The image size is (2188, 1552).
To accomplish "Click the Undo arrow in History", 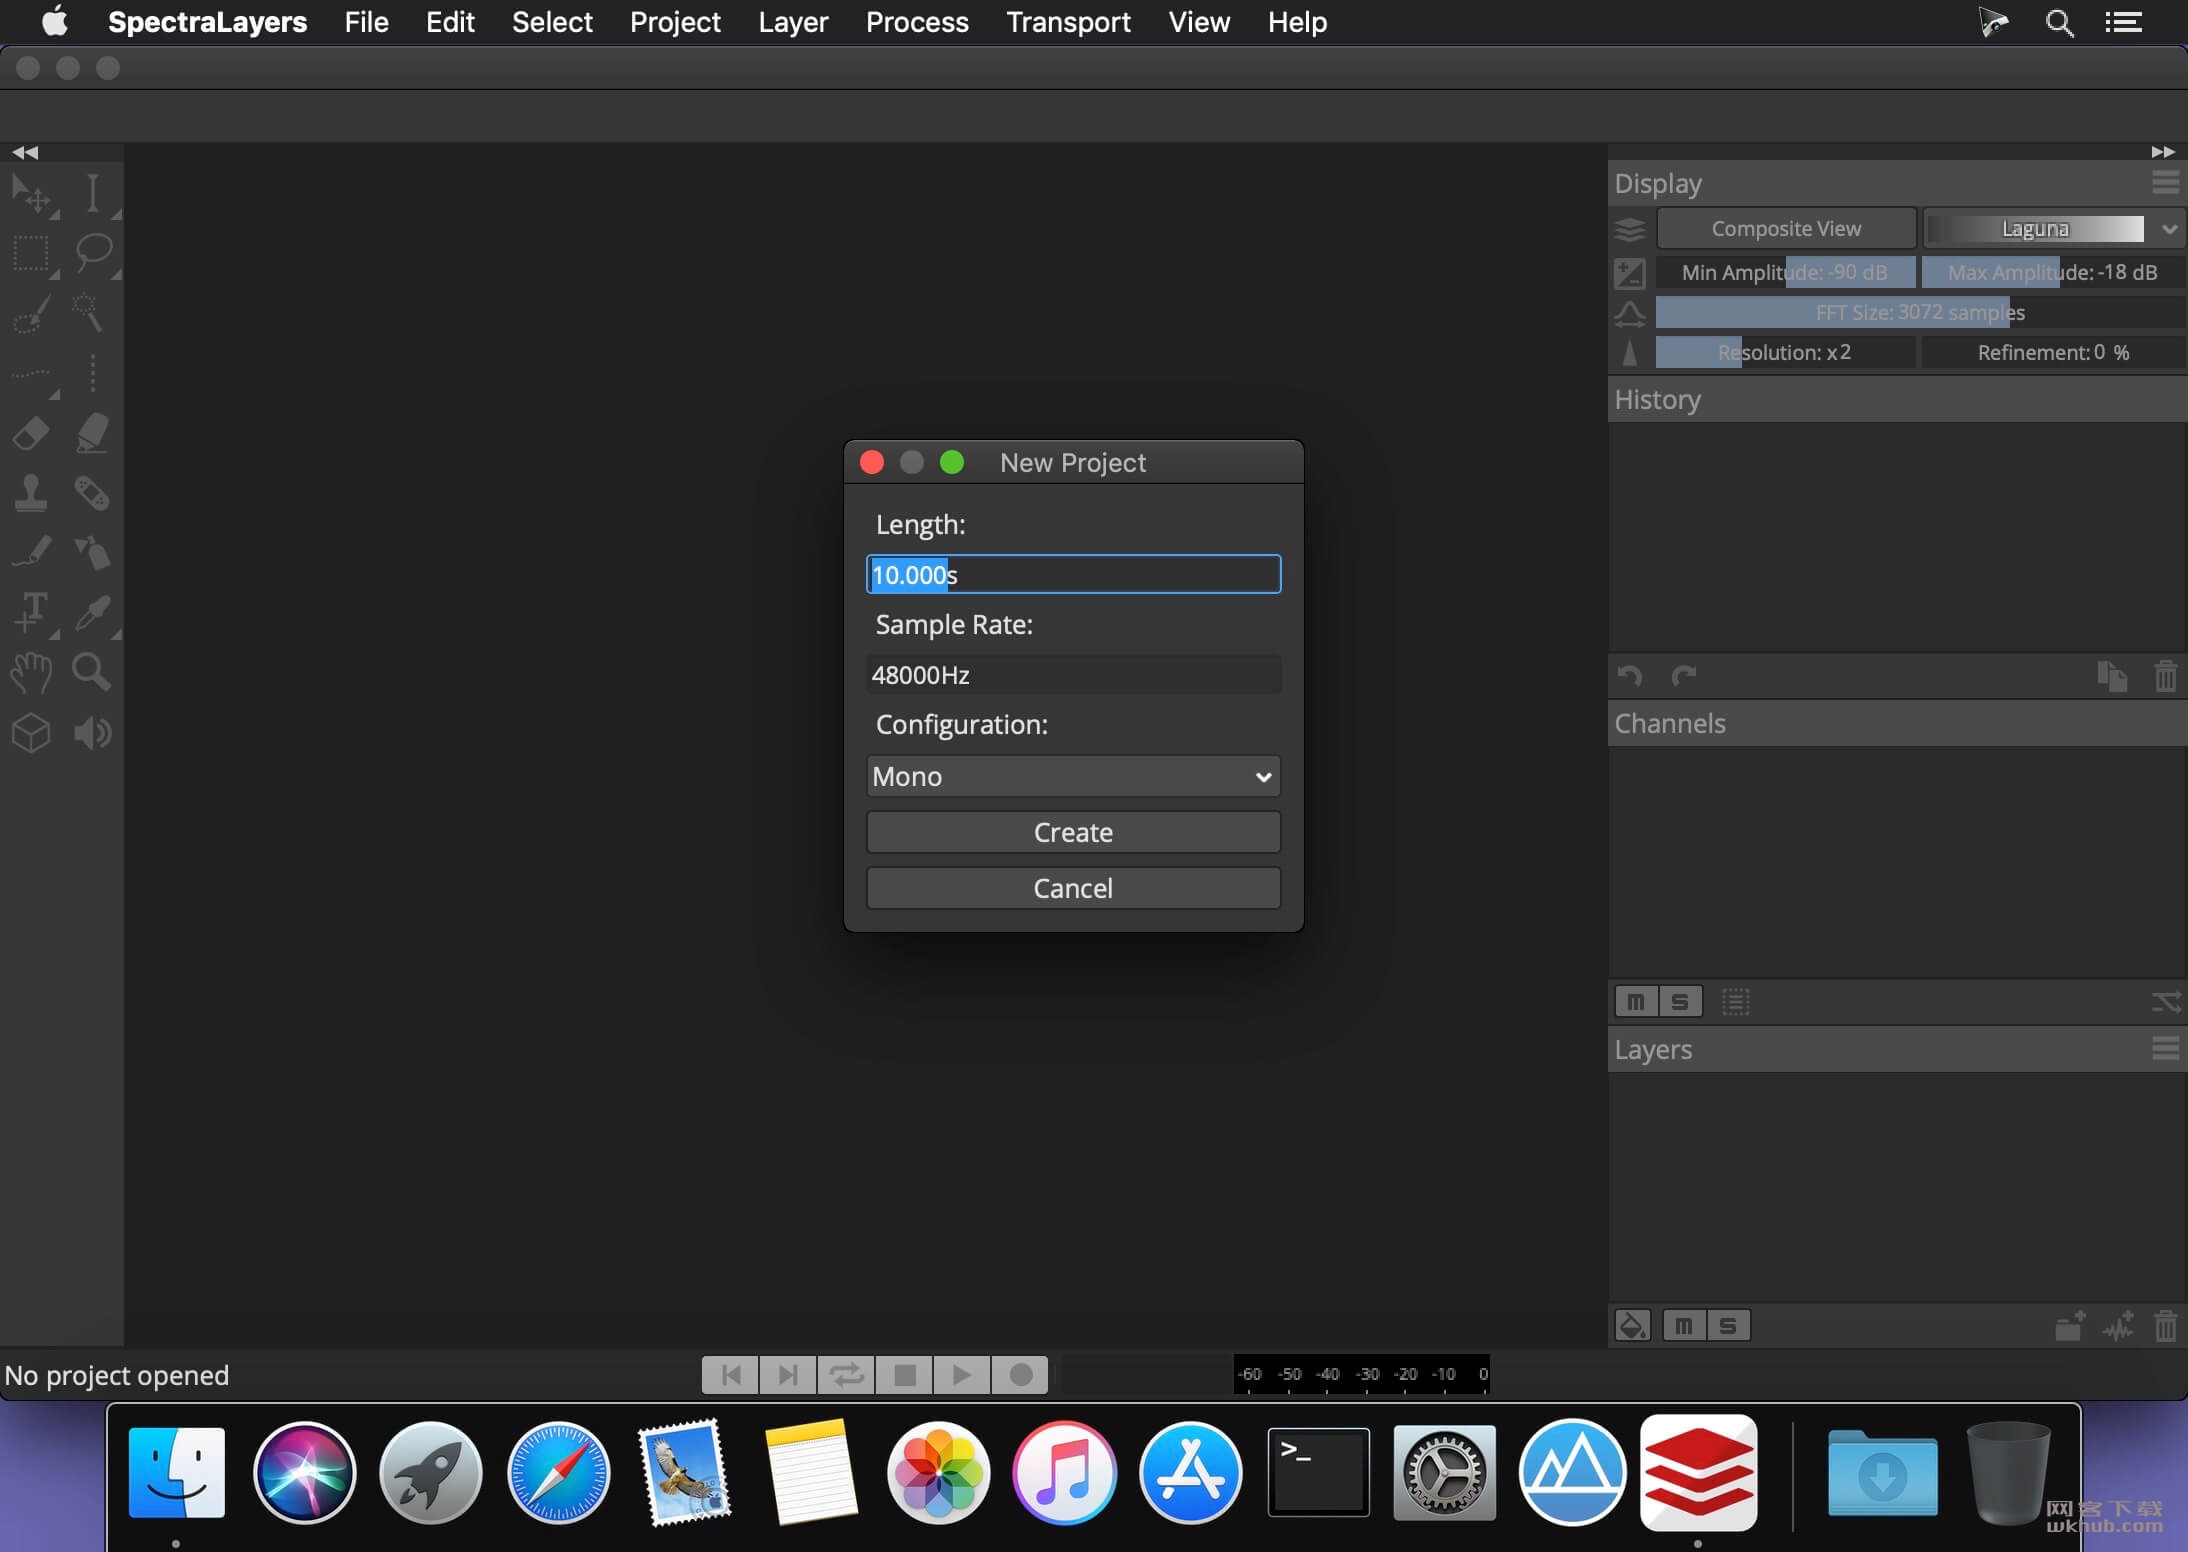I will (x=1630, y=676).
